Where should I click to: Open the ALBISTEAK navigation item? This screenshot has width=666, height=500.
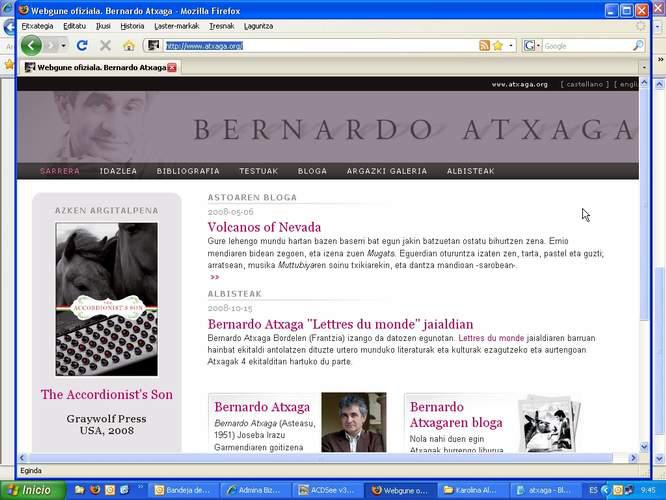click(470, 171)
